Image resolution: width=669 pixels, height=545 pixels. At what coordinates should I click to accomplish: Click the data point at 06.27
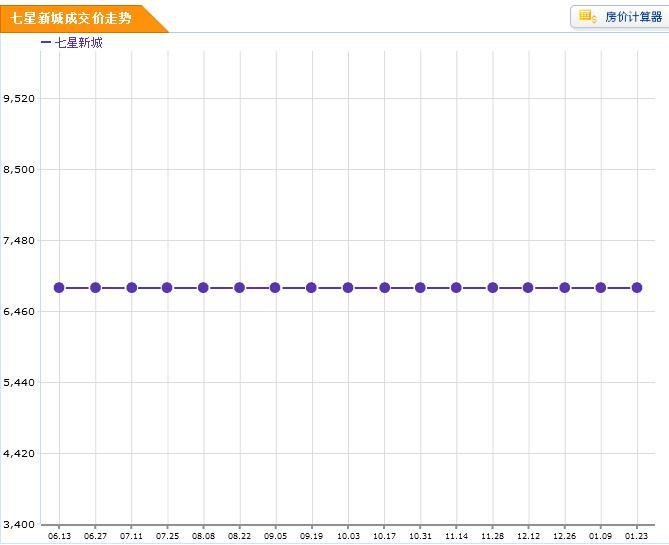point(96,288)
